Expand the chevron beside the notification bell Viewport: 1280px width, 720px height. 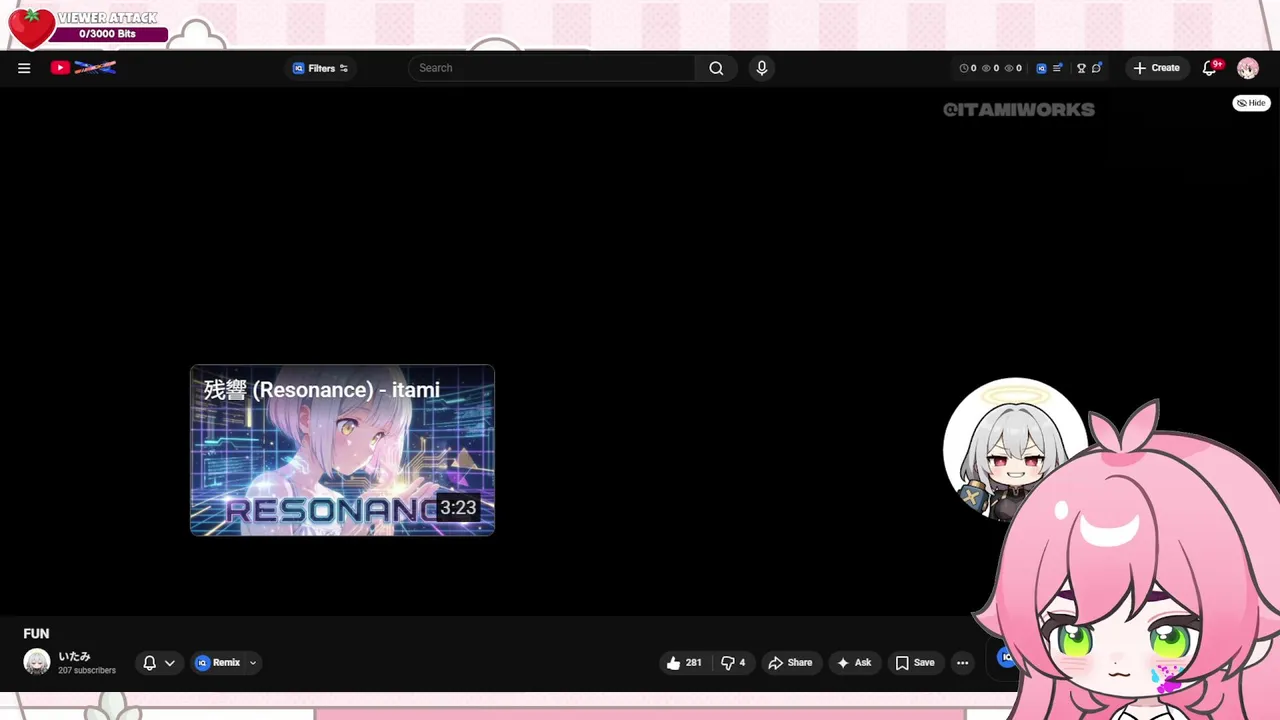[x=170, y=662]
